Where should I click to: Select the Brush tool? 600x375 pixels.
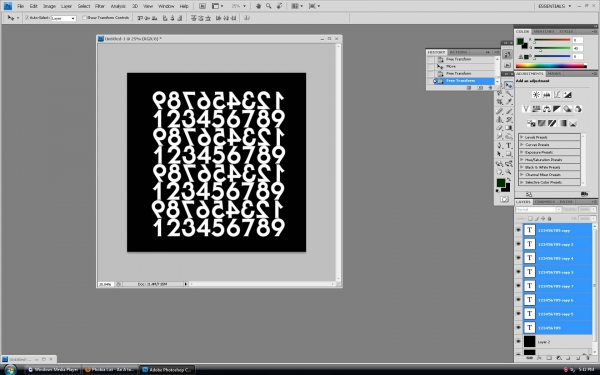509,111
